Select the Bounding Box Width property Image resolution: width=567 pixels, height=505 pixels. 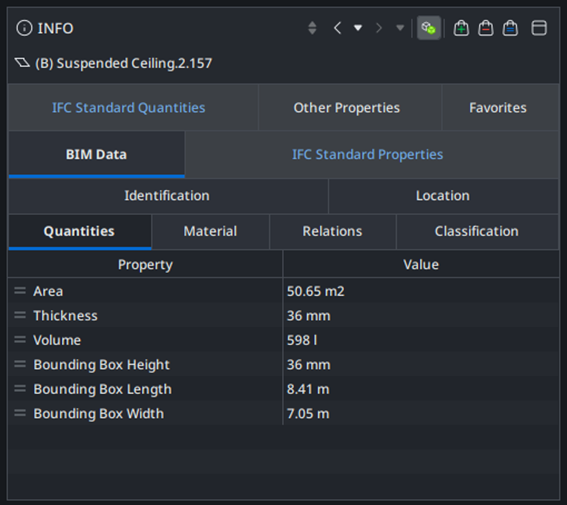(99, 414)
